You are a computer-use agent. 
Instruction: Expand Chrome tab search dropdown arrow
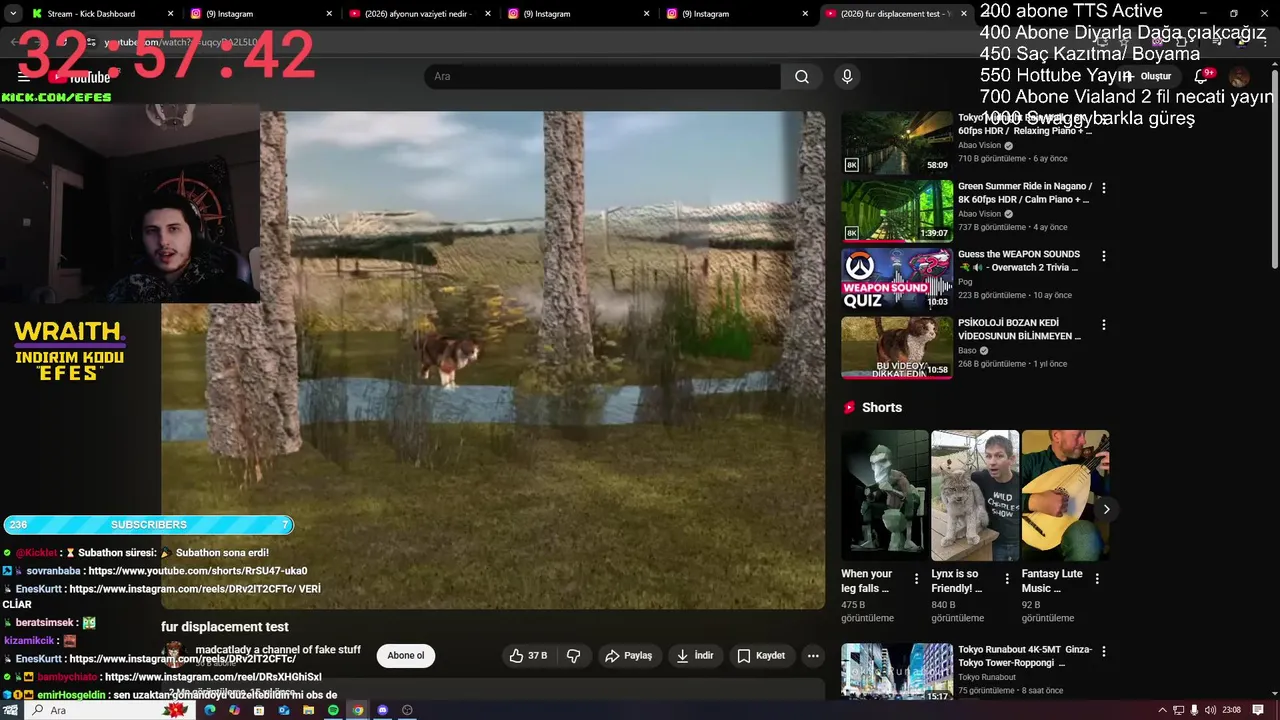click(13, 13)
